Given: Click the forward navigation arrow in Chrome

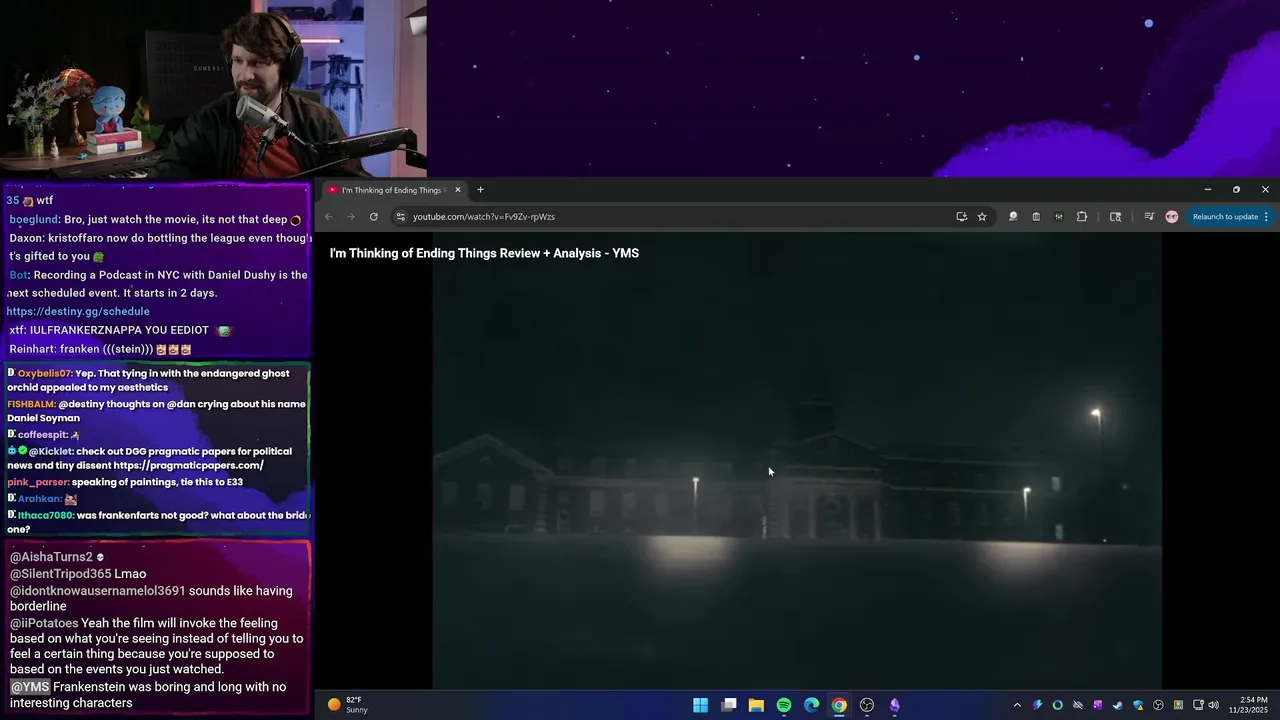Looking at the screenshot, I should pyautogui.click(x=351, y=217).
